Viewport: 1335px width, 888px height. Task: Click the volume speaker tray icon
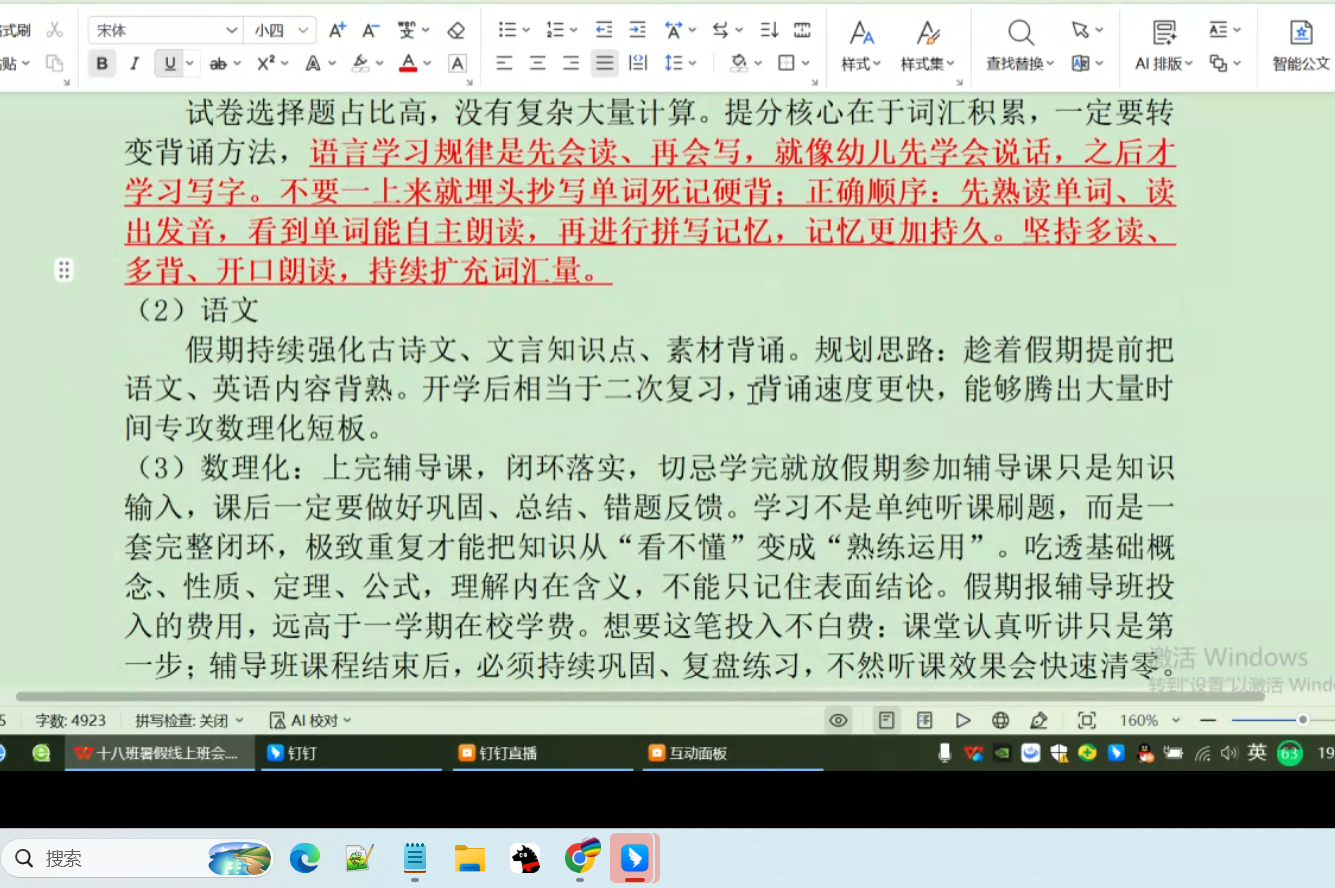[1229, 753]
